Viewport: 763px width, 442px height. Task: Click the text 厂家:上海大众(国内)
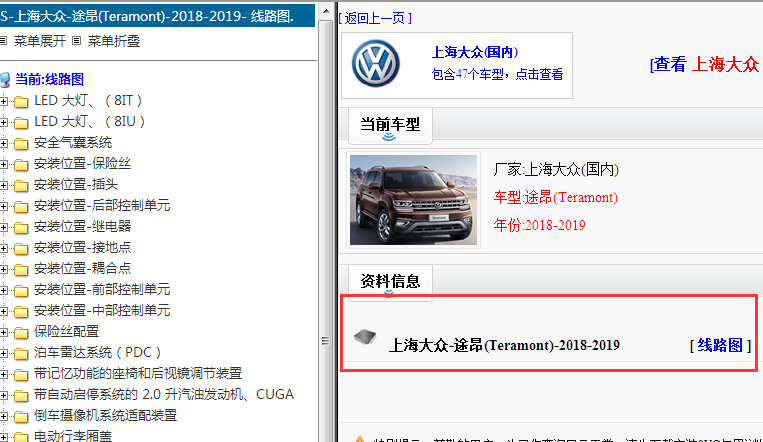(x=556, y=170)
